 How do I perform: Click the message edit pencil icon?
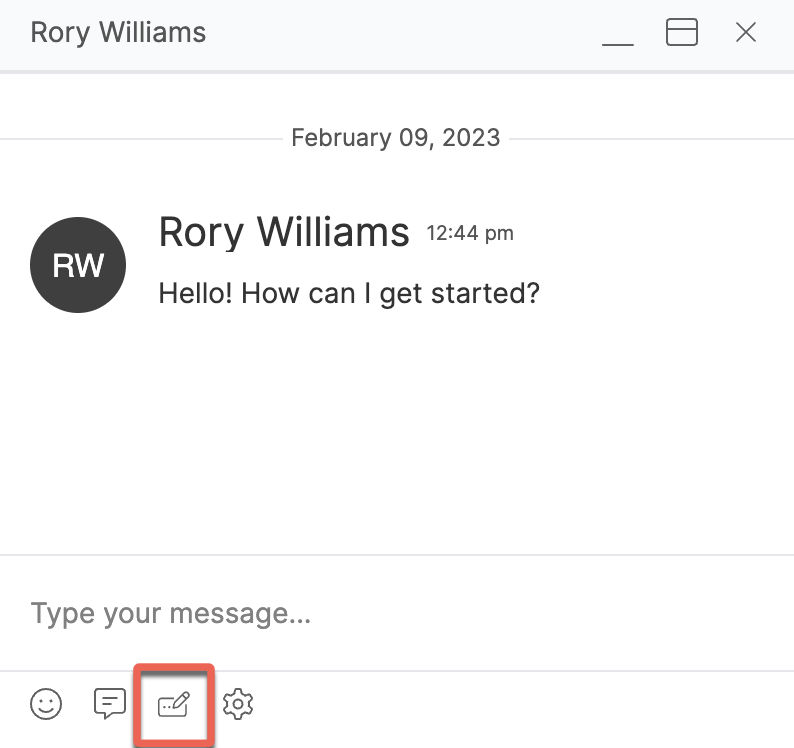coord(174,704)
